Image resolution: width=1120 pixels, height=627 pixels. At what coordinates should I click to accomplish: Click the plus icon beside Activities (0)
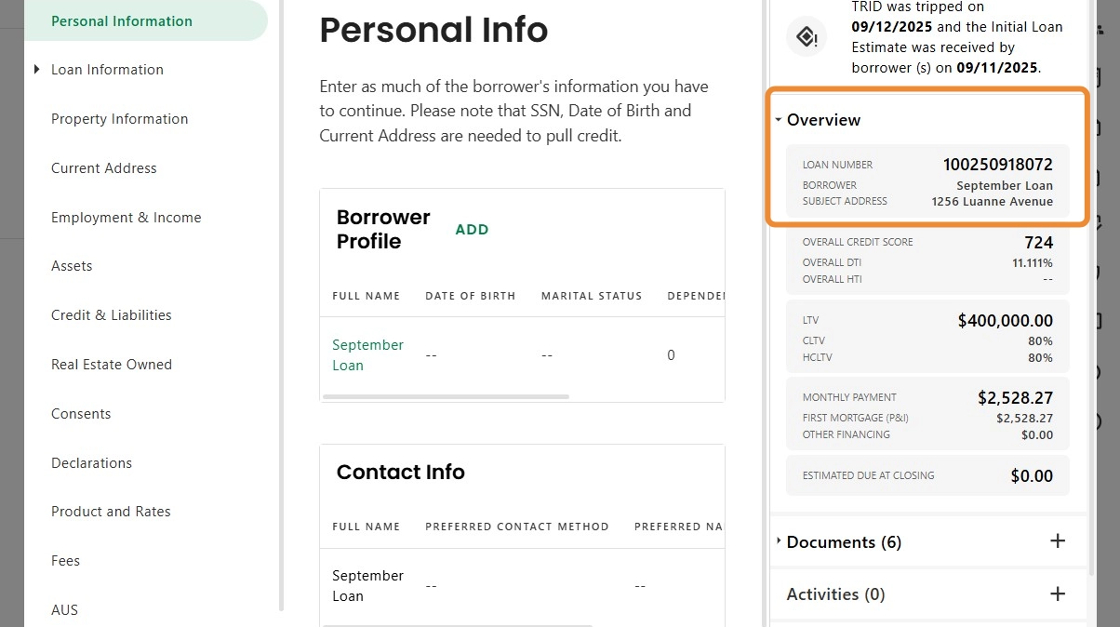1057,594
